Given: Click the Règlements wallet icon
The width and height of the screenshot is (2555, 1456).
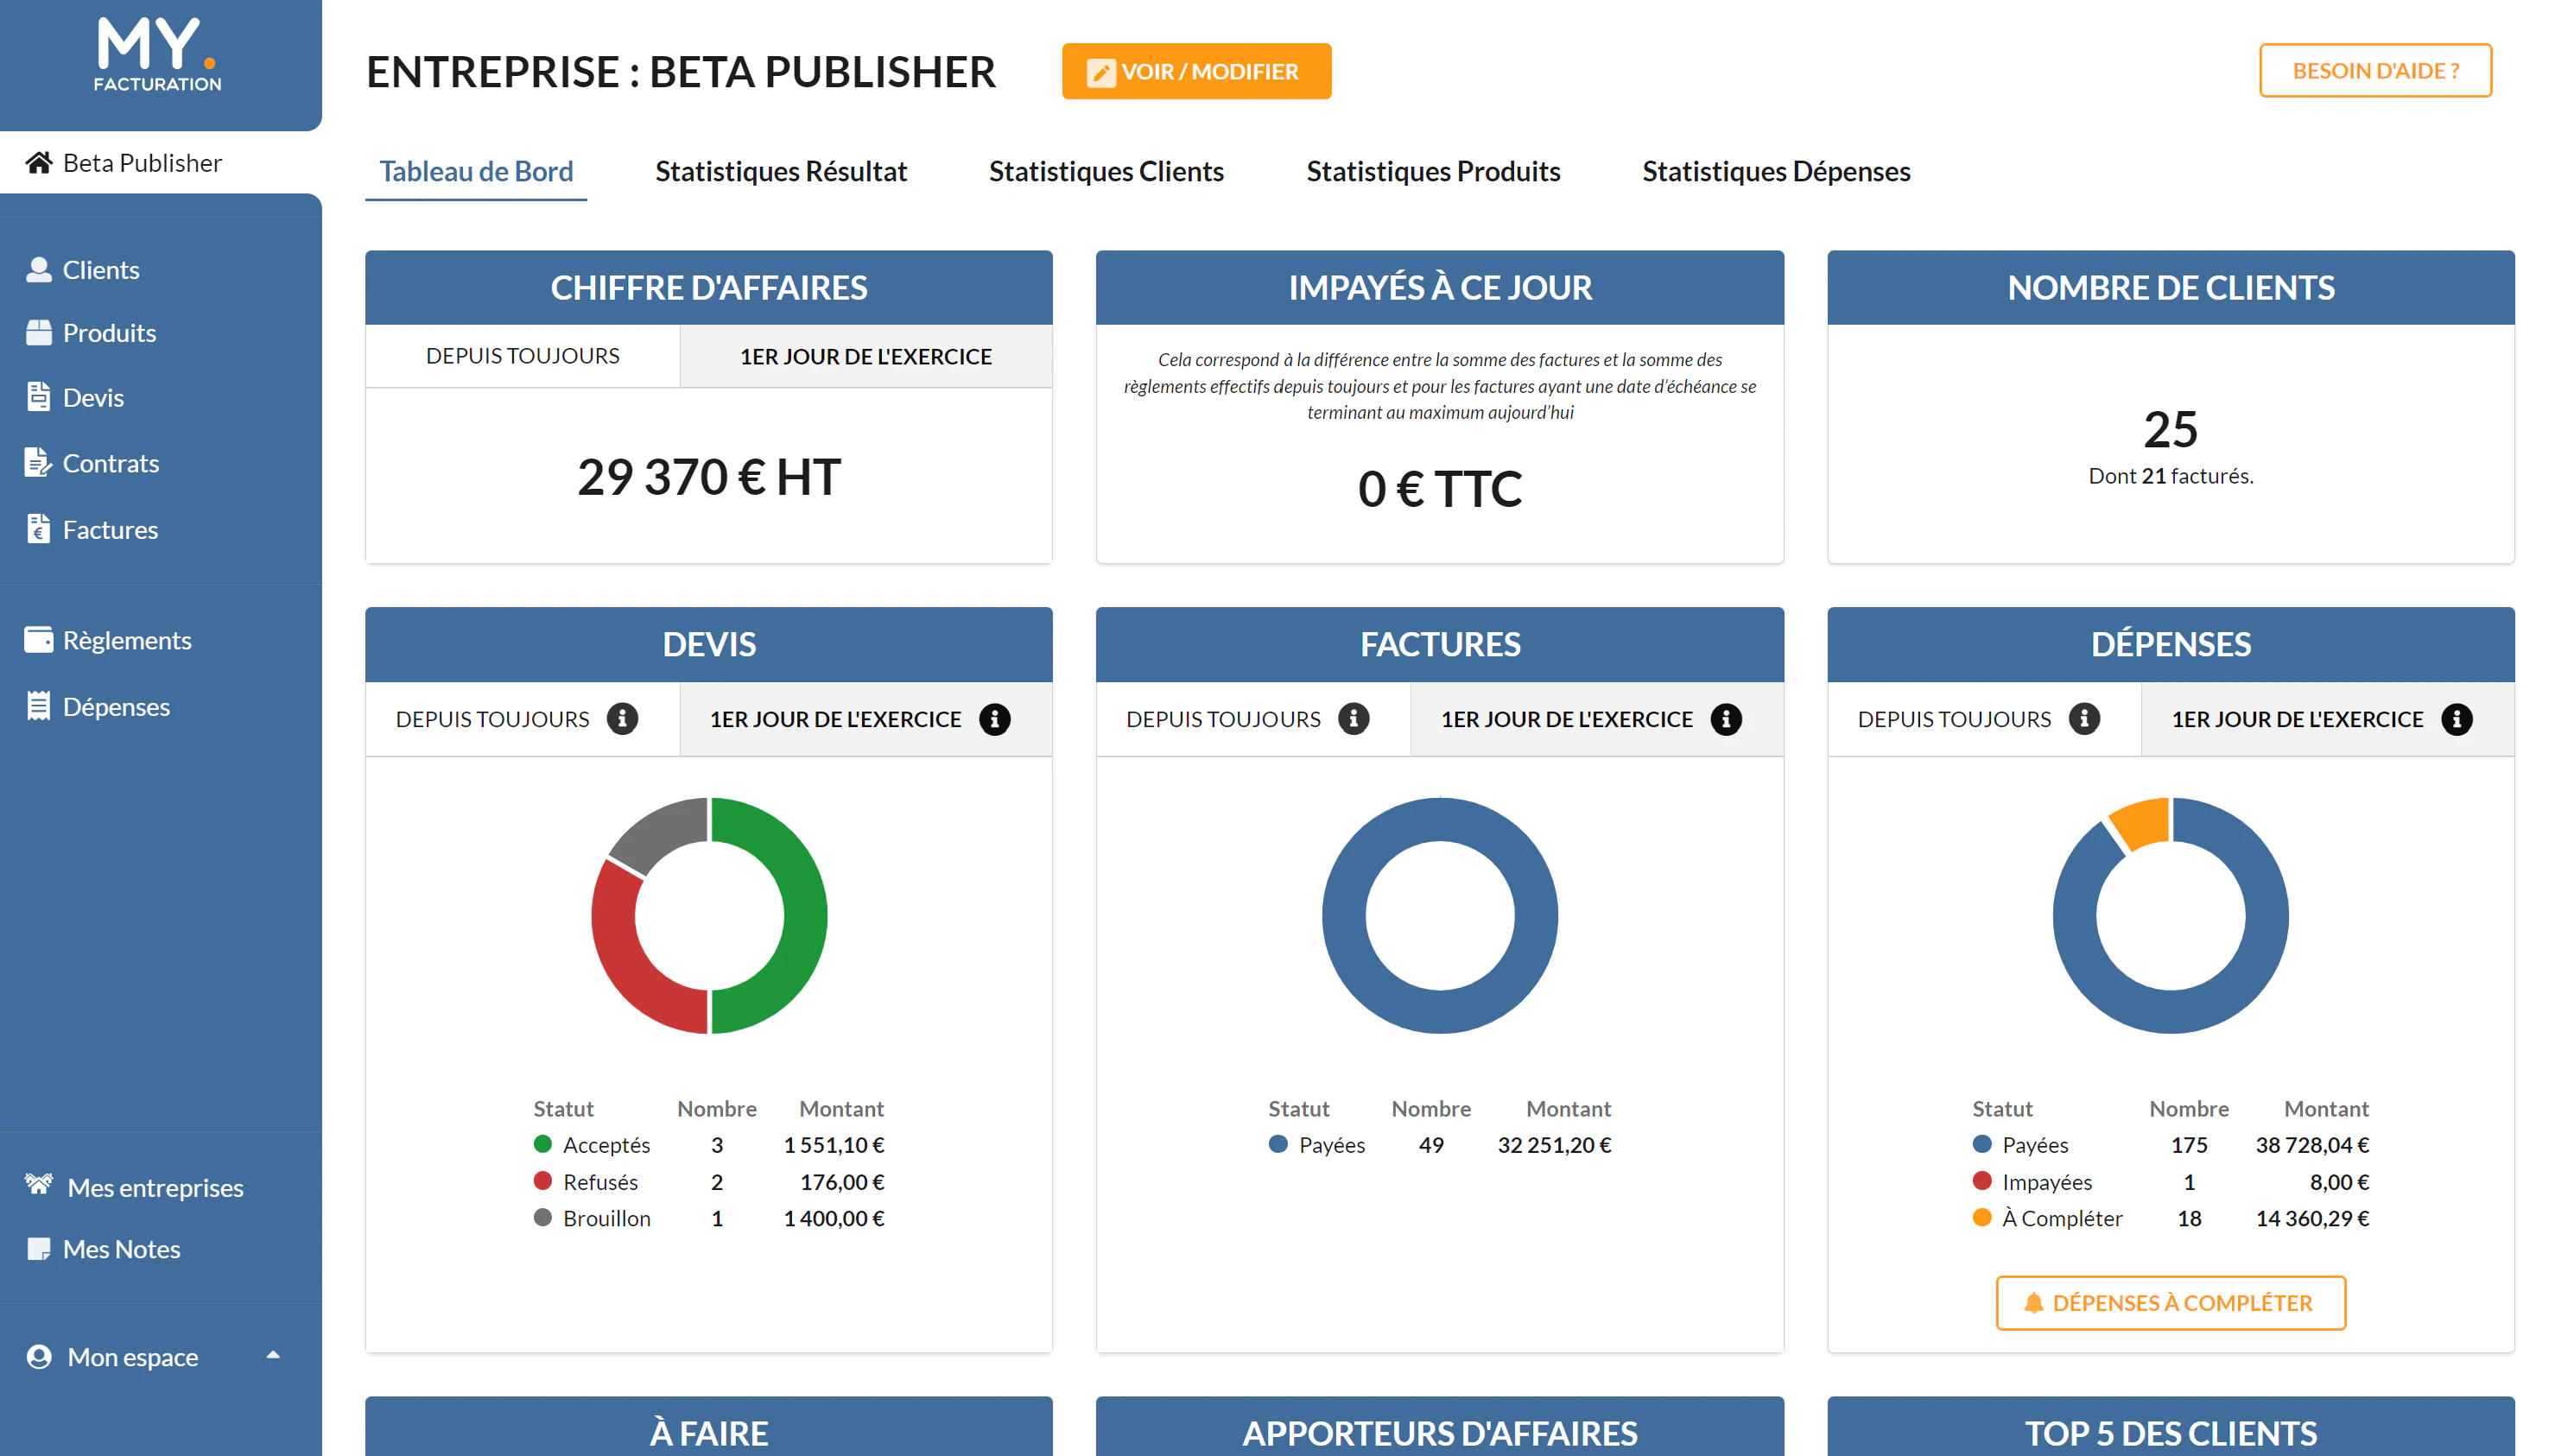Looking at the screenshot, I should (39, 640).
